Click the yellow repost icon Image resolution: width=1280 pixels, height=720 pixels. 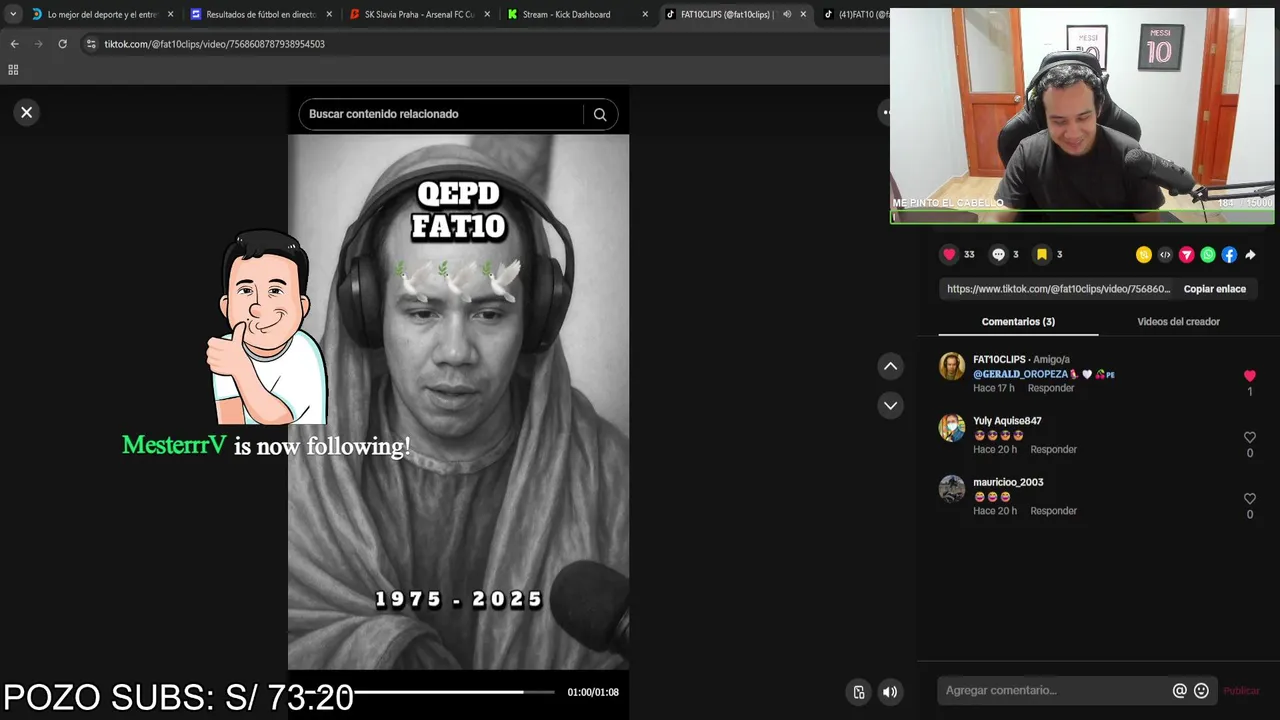click(x=1144, y=255)
